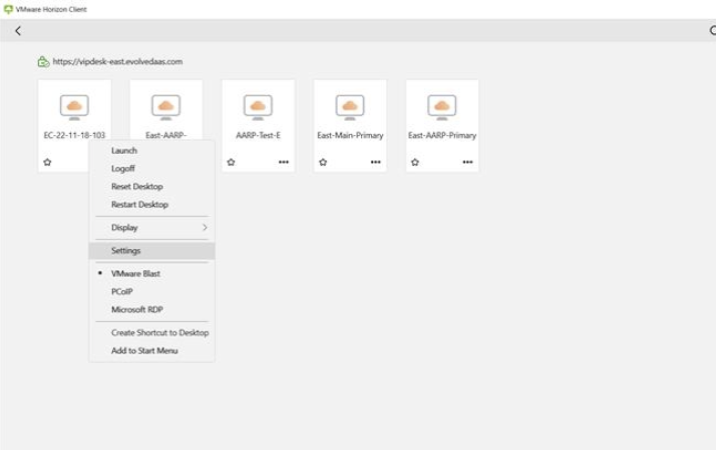Click the VMware Horizon Client app icon
716x450 pixels.
[8, 9]
